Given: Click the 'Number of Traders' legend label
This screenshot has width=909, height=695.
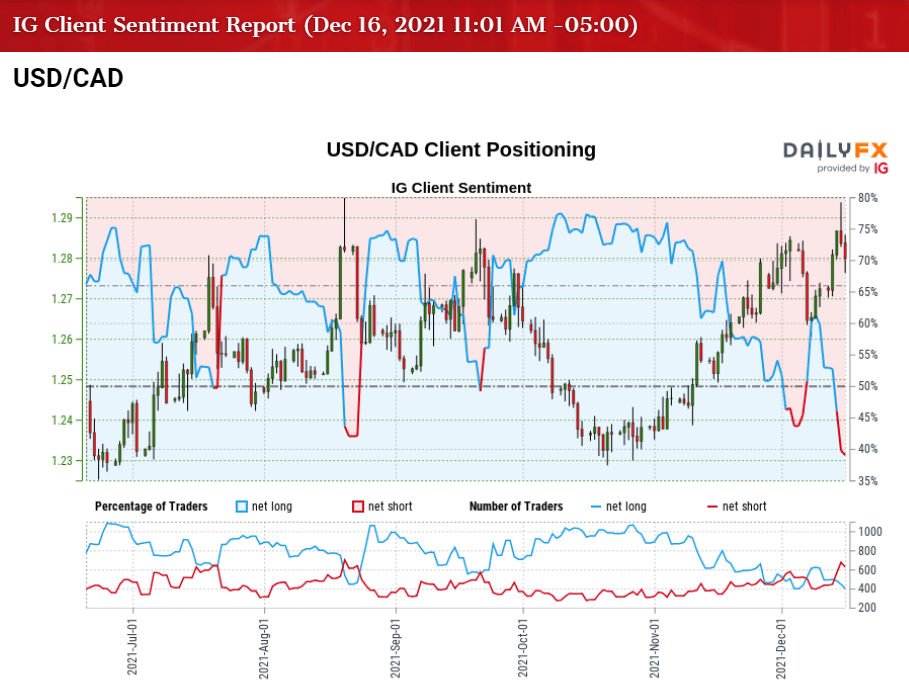Looking at the screenshot, I should tap(516, 507).
